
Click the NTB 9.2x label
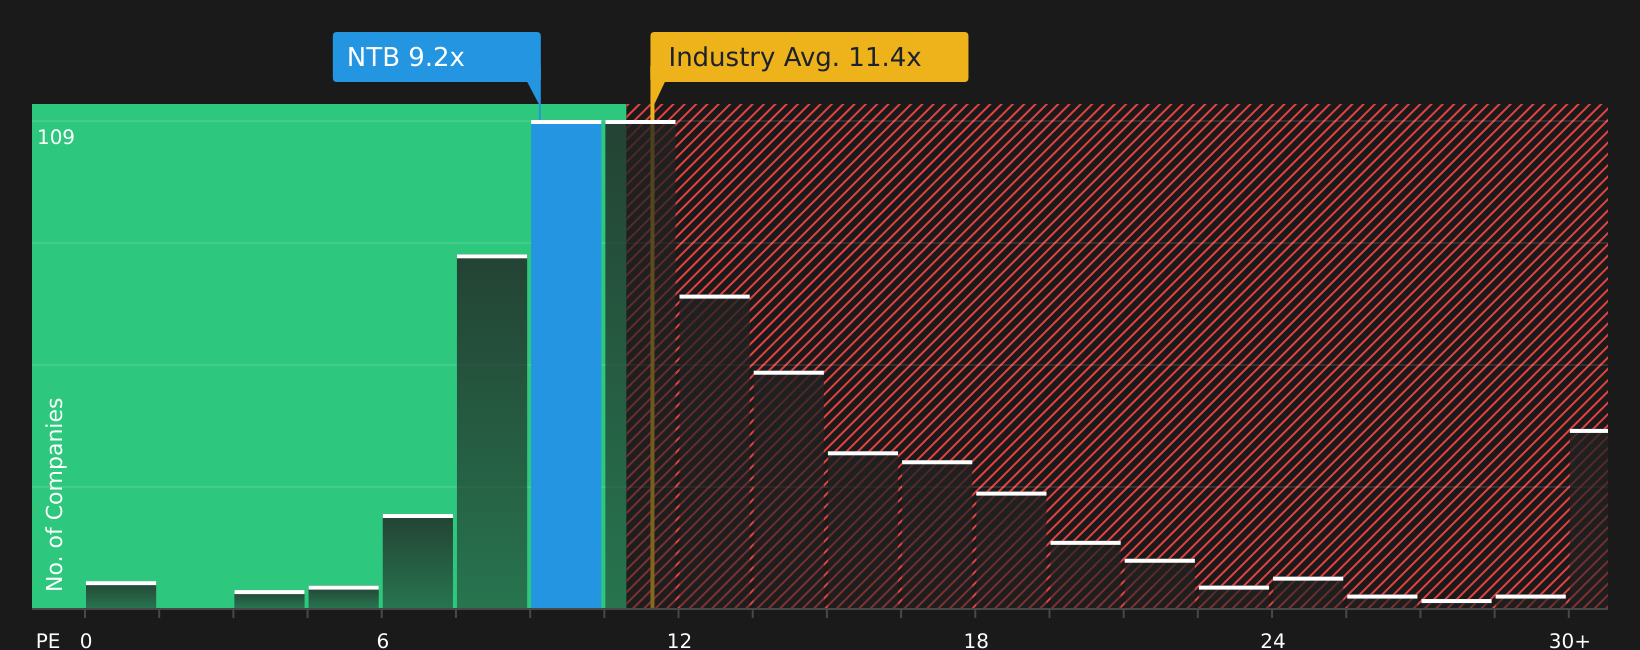(437, 57)
